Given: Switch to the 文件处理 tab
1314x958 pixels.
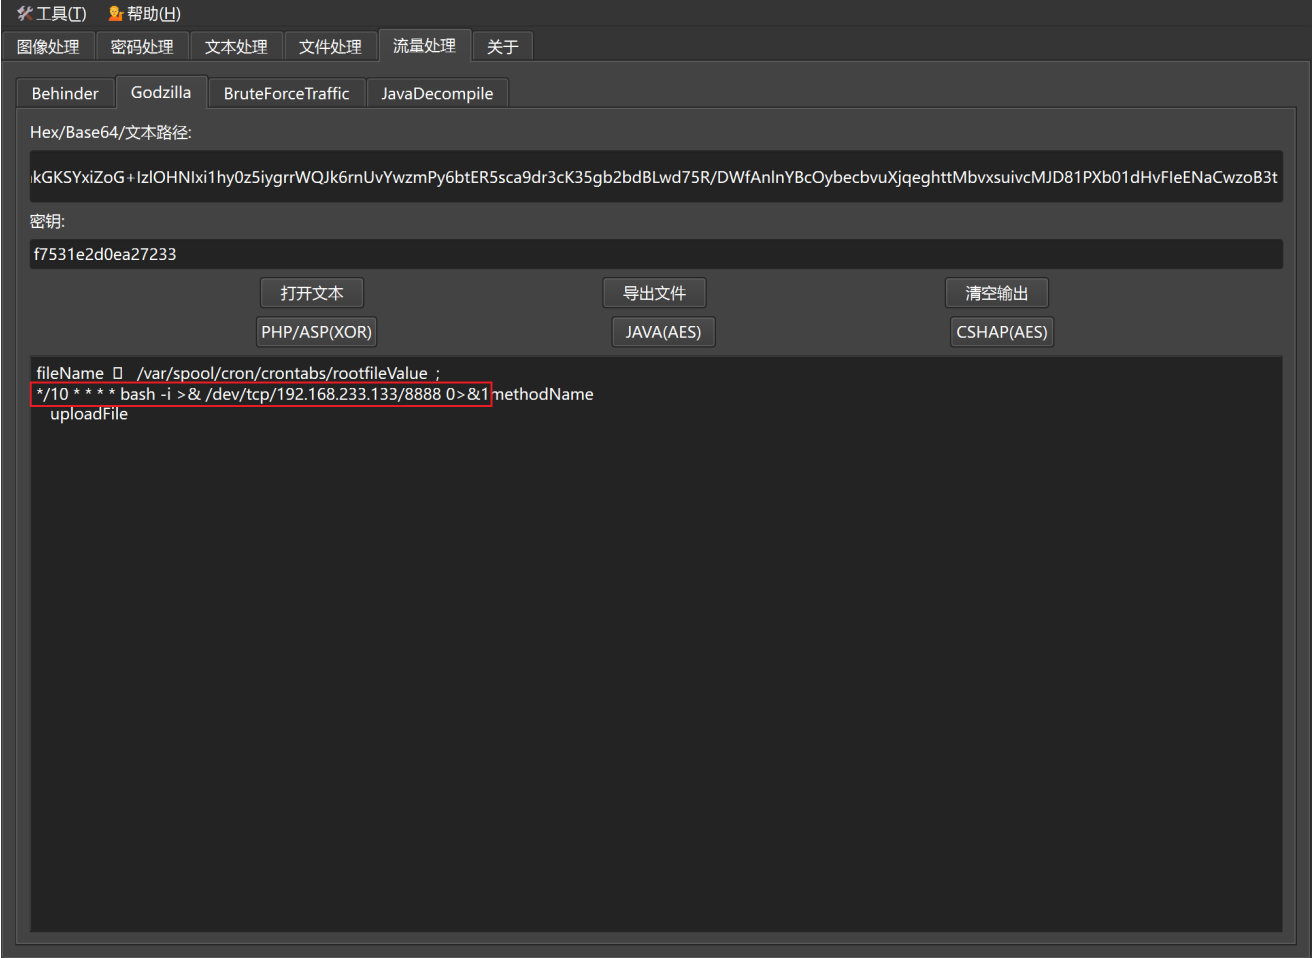Looking at the screenshot, I should click(x=330, y=47).
